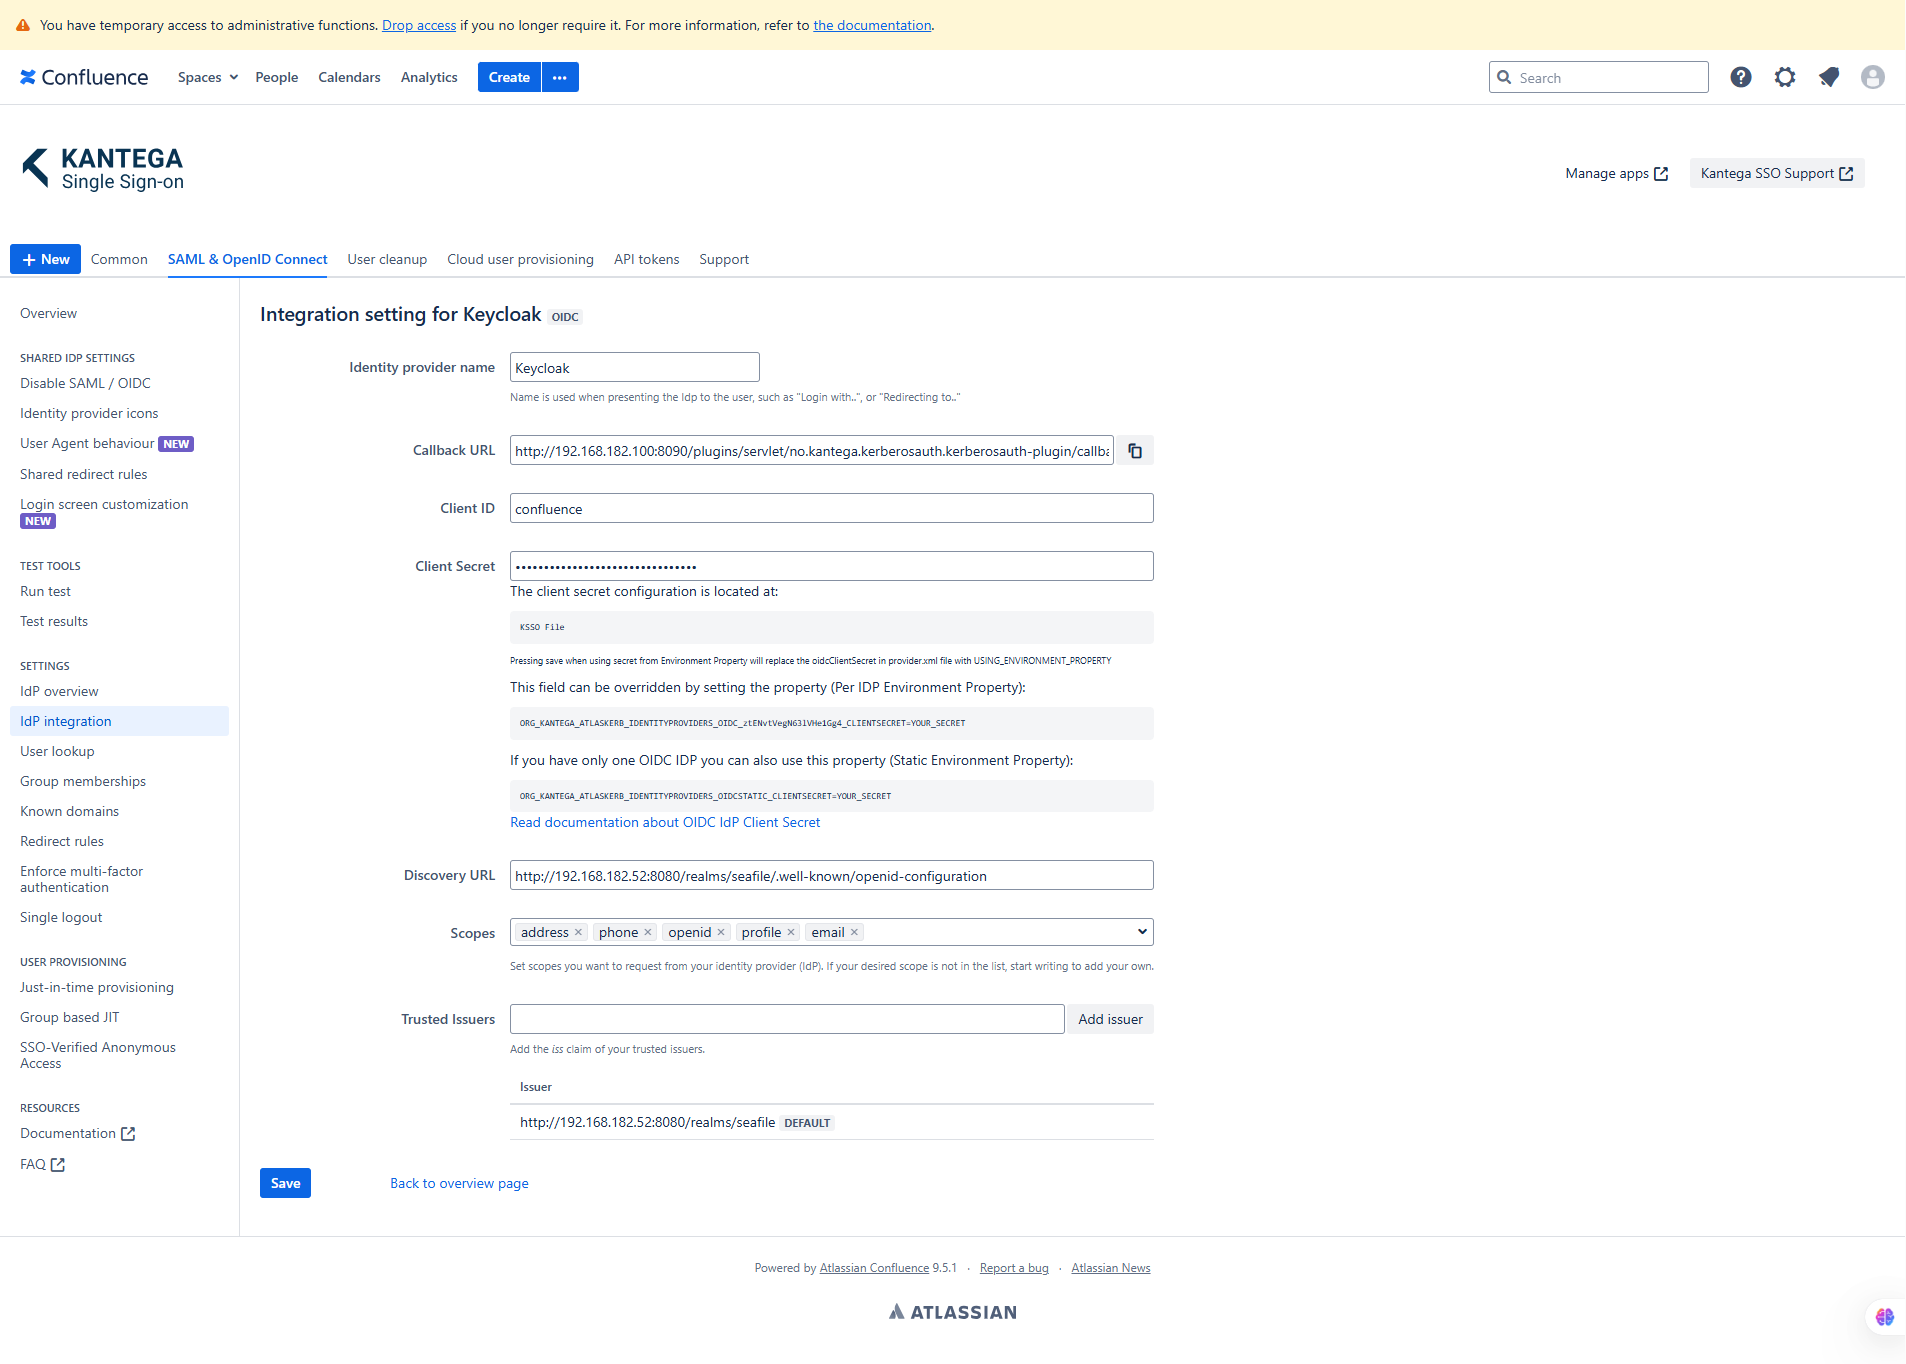Open the Analytics menu item
The height and width of the screenshot is (1364, 1906).
point(429,77)
